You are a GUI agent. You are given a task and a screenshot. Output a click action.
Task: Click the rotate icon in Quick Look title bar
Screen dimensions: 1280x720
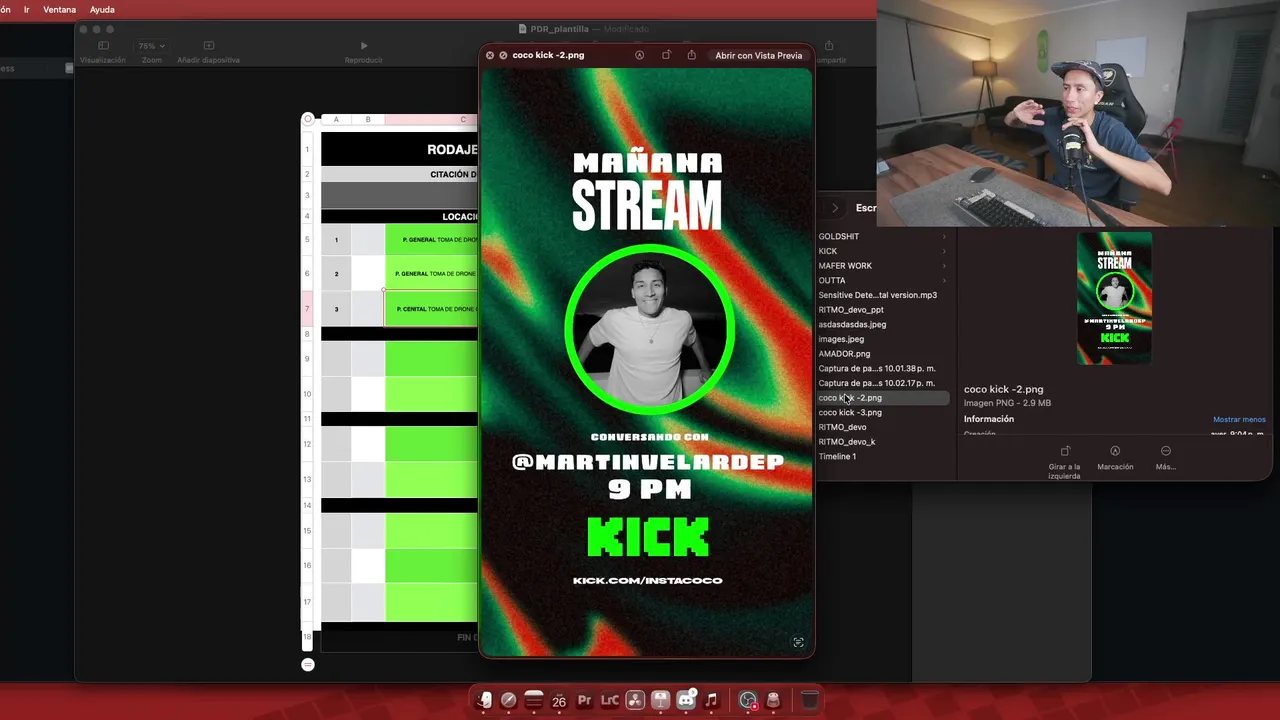(666, 55)
